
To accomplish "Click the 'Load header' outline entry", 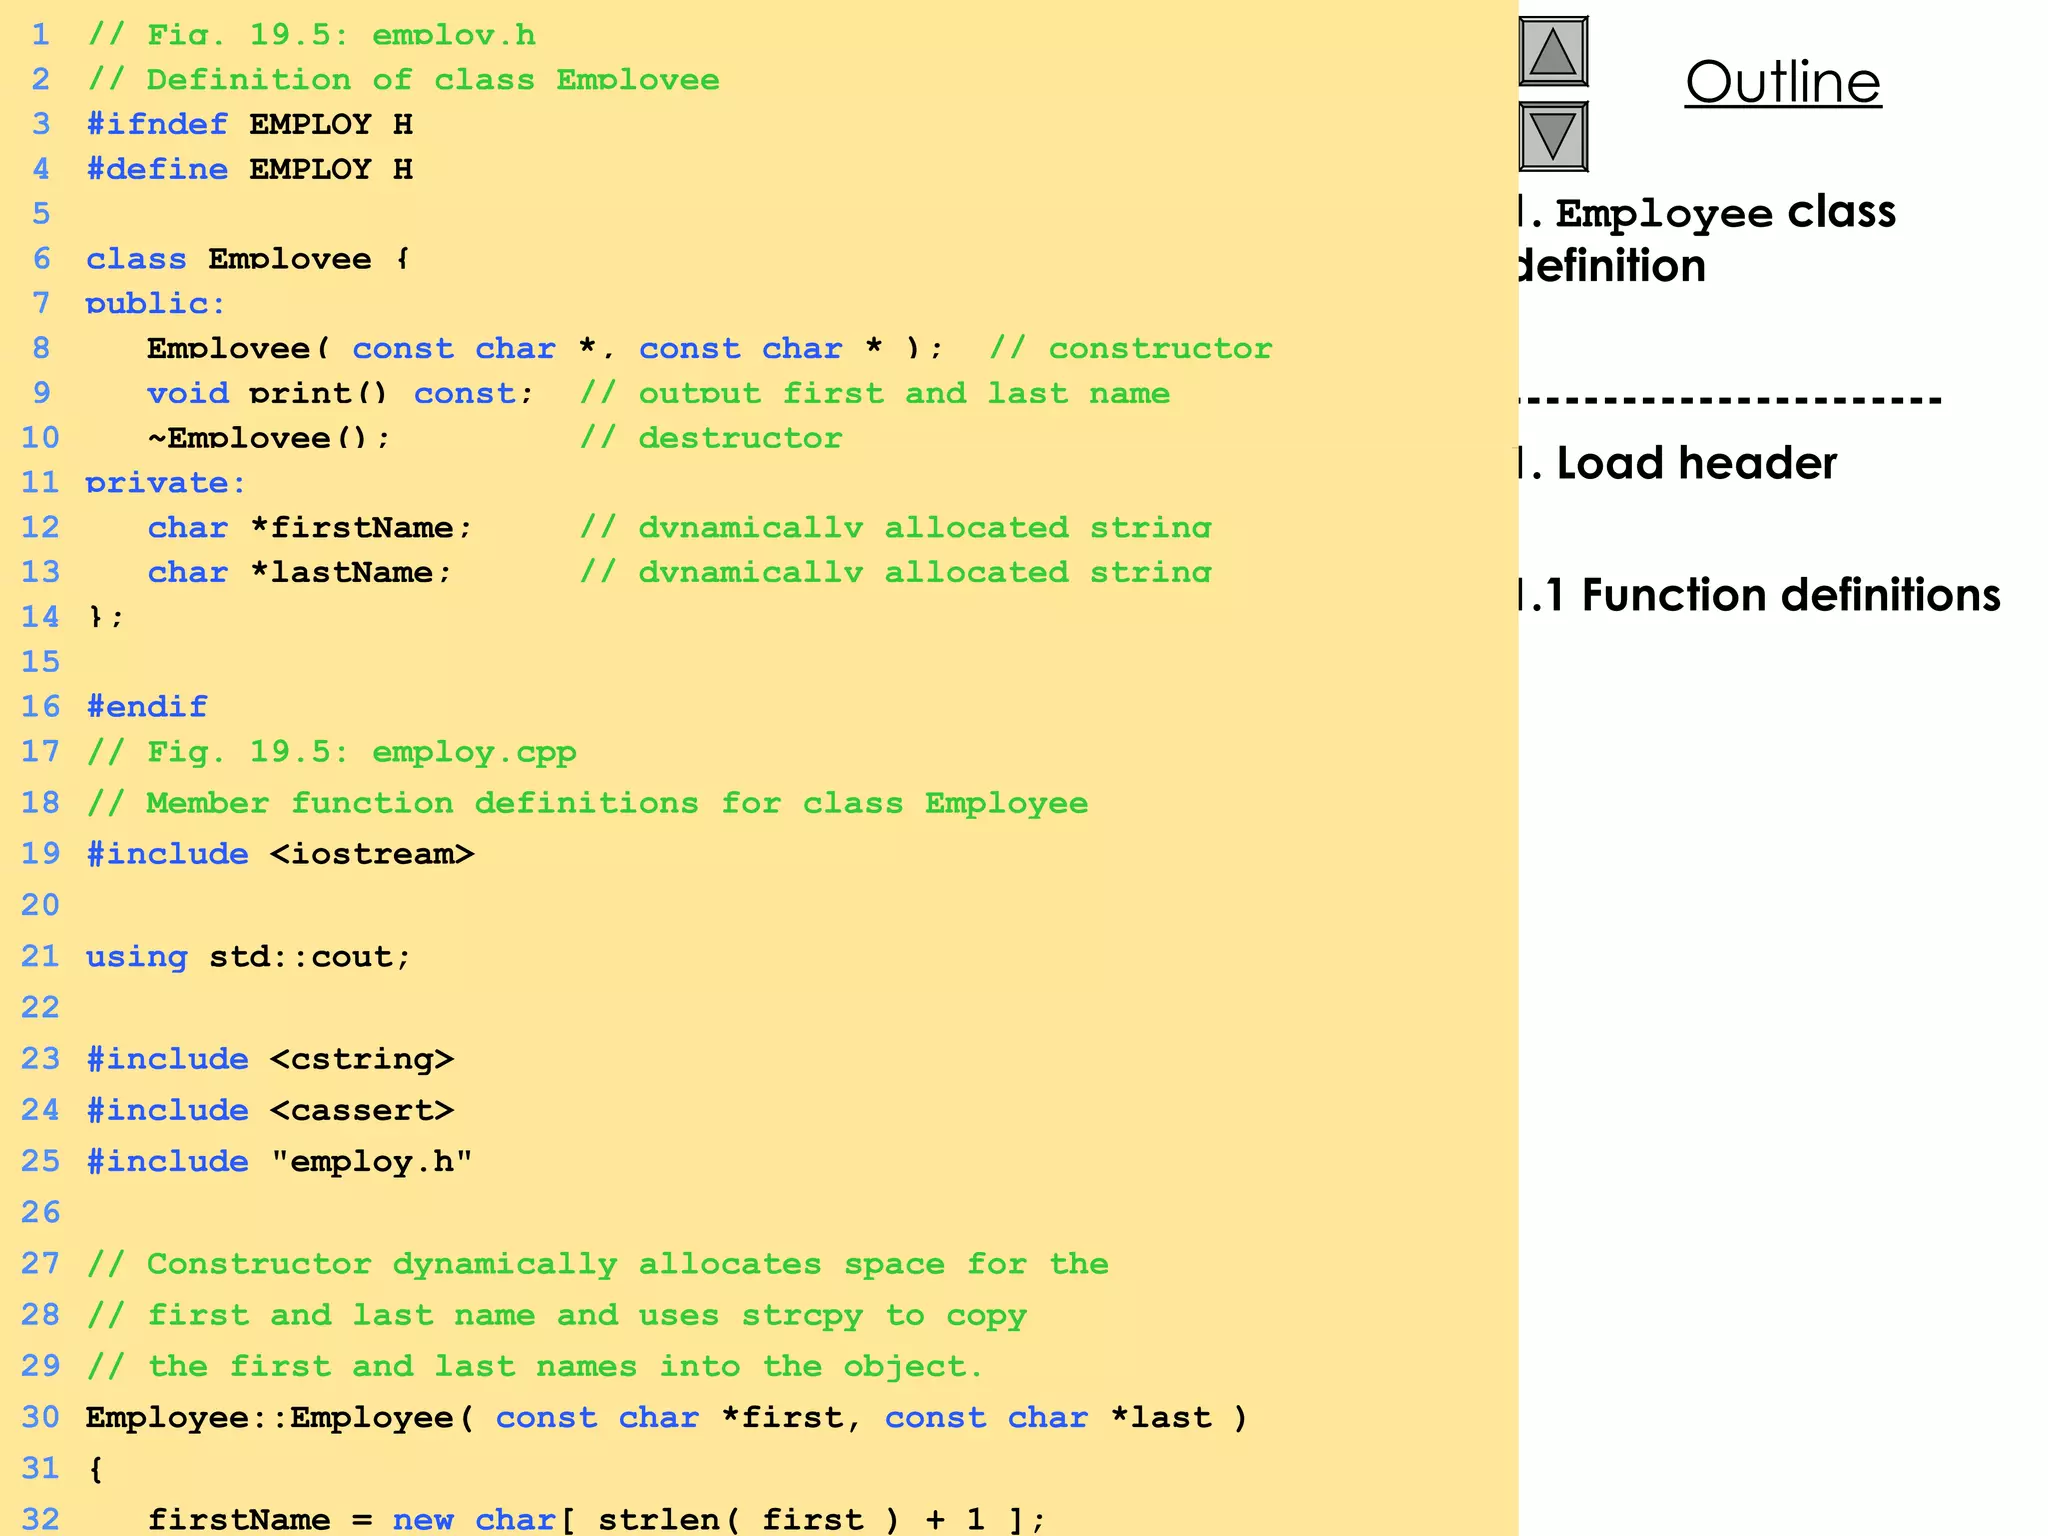I will (1678, 463).
